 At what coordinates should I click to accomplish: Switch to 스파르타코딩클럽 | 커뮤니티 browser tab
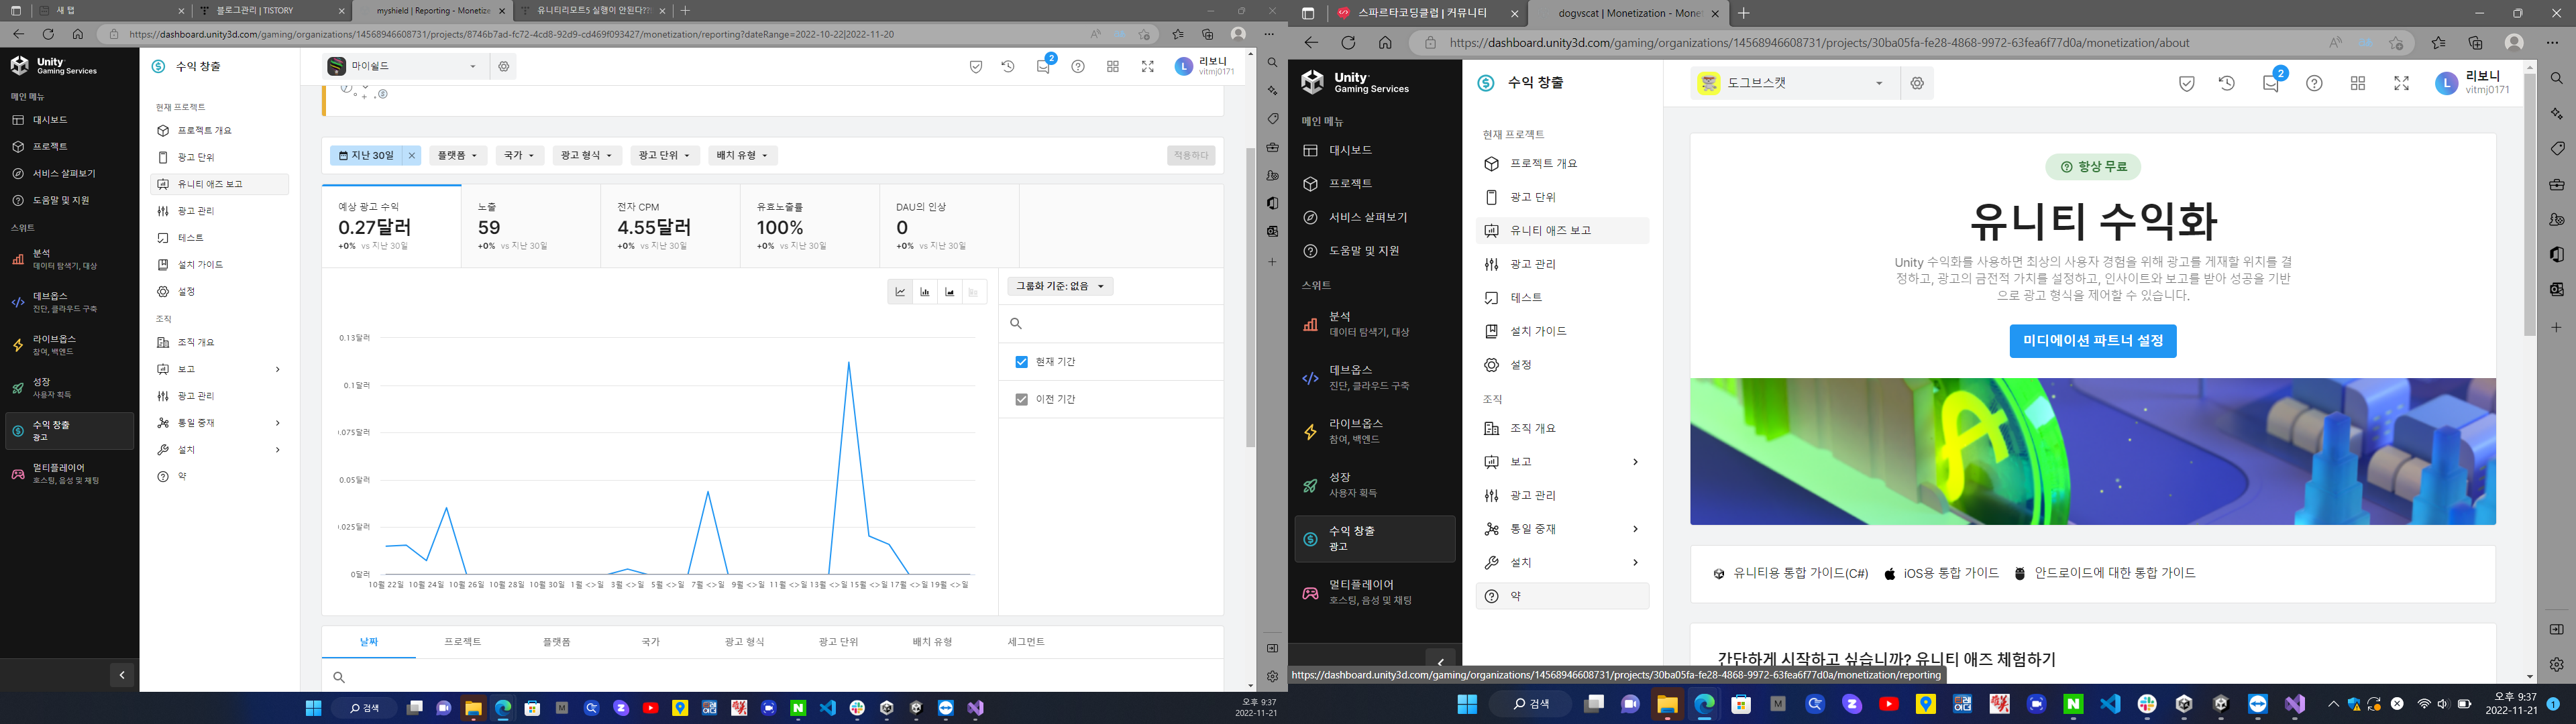pos(1427,14)
